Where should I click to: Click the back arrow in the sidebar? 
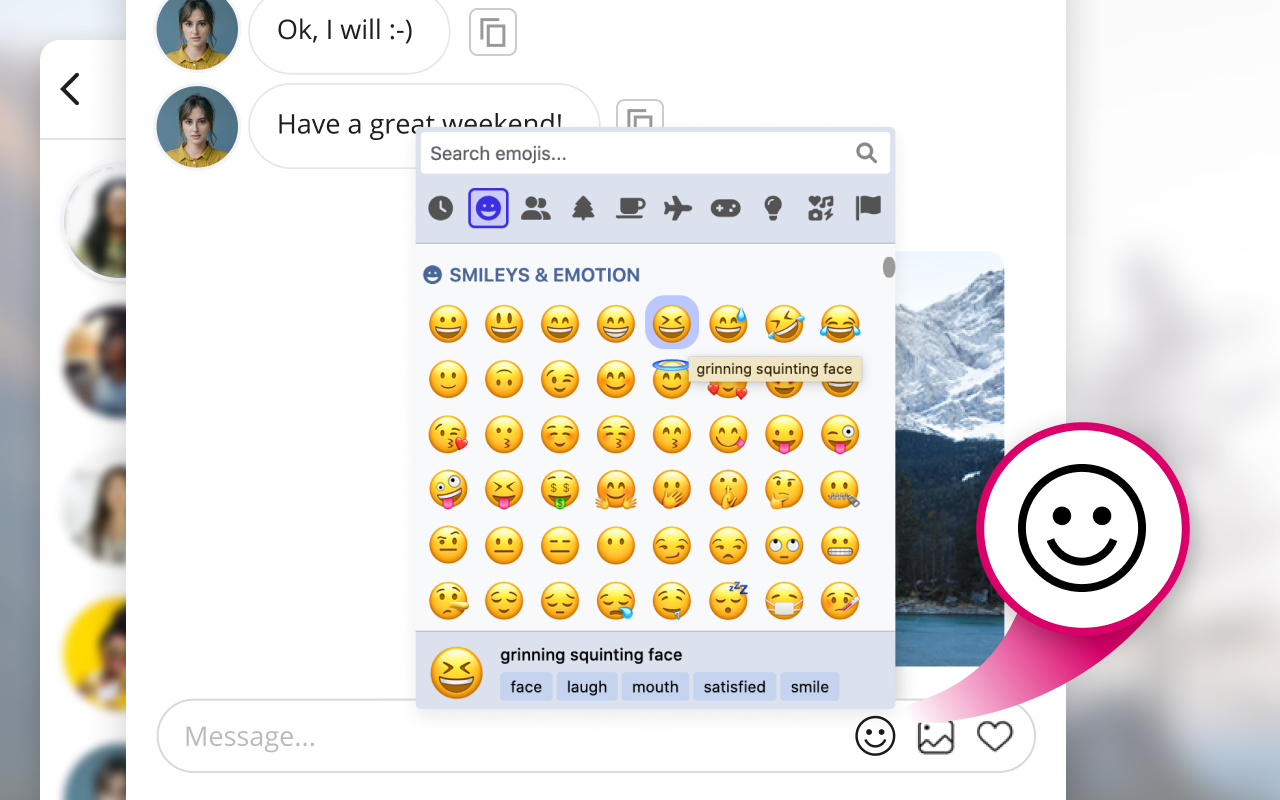[70, 89]
